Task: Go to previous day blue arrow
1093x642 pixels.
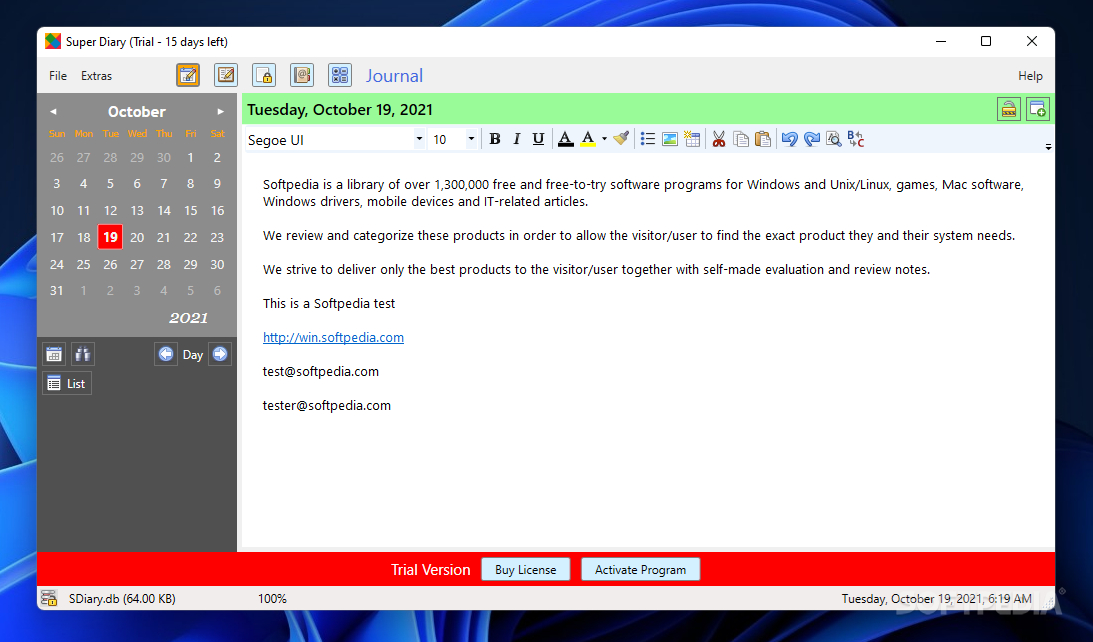Action: pos(166,354)
